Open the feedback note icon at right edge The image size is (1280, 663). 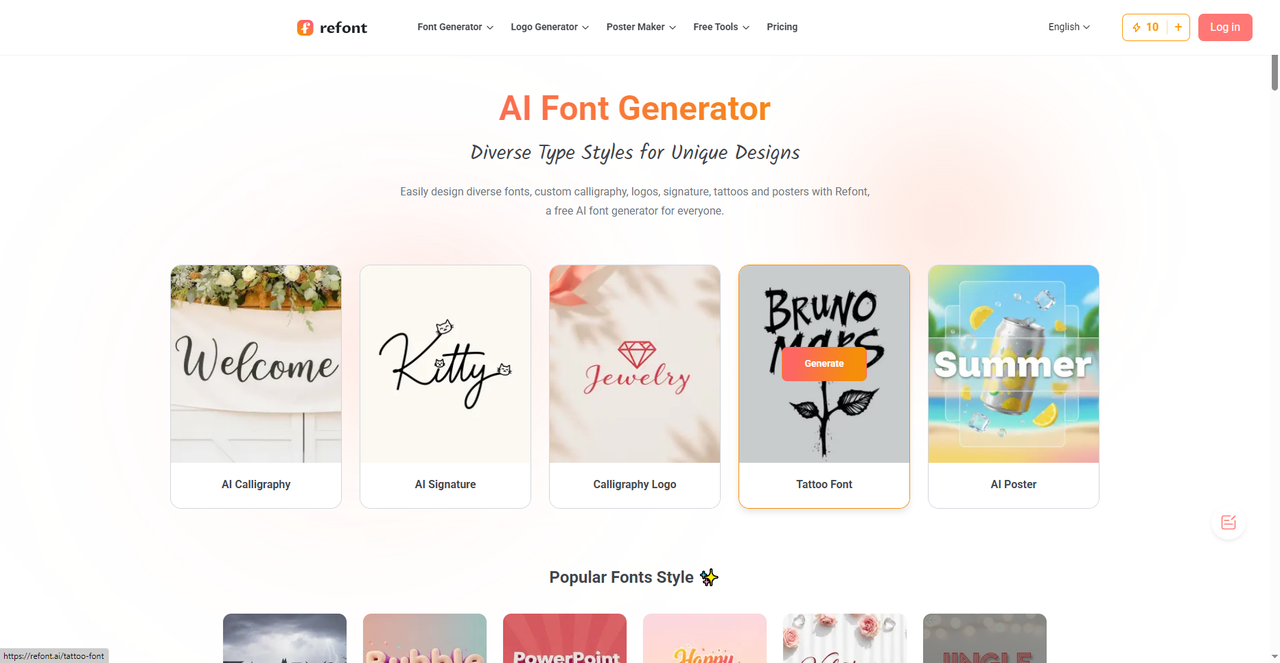coord(1228,522)
